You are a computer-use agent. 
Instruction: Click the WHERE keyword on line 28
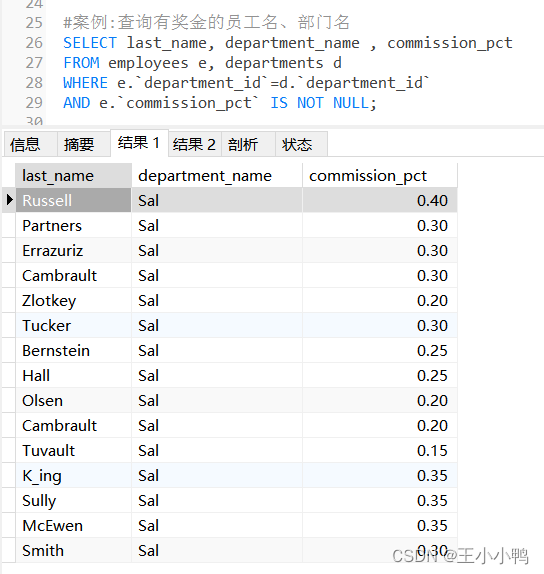86,83
